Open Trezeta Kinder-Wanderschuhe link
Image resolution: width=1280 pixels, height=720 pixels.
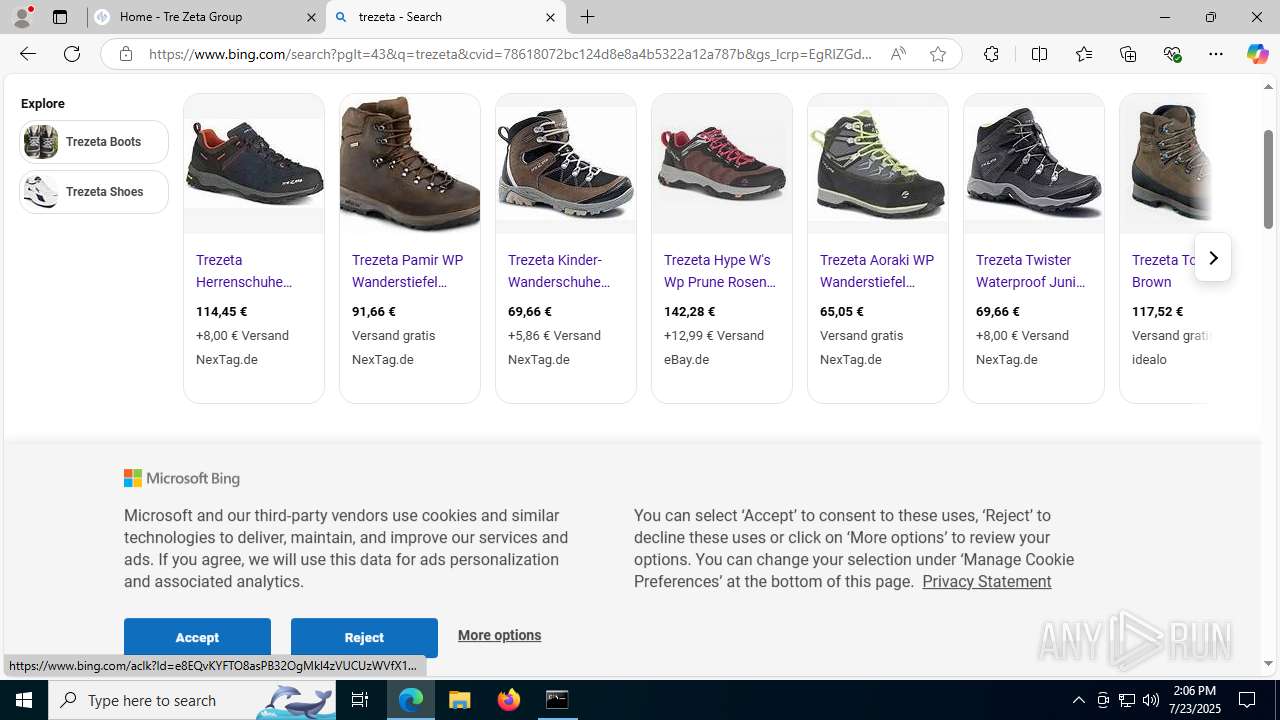click(558, 271)
